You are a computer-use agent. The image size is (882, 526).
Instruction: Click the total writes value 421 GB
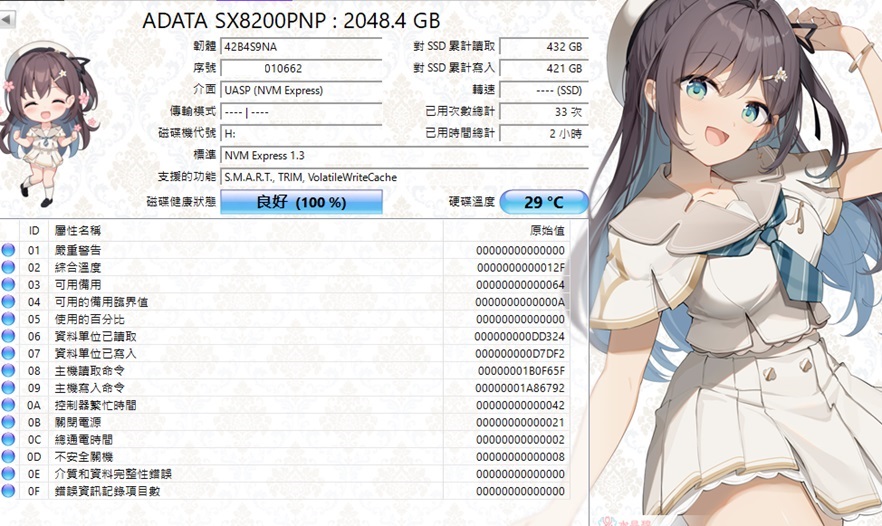pos(543,68)
